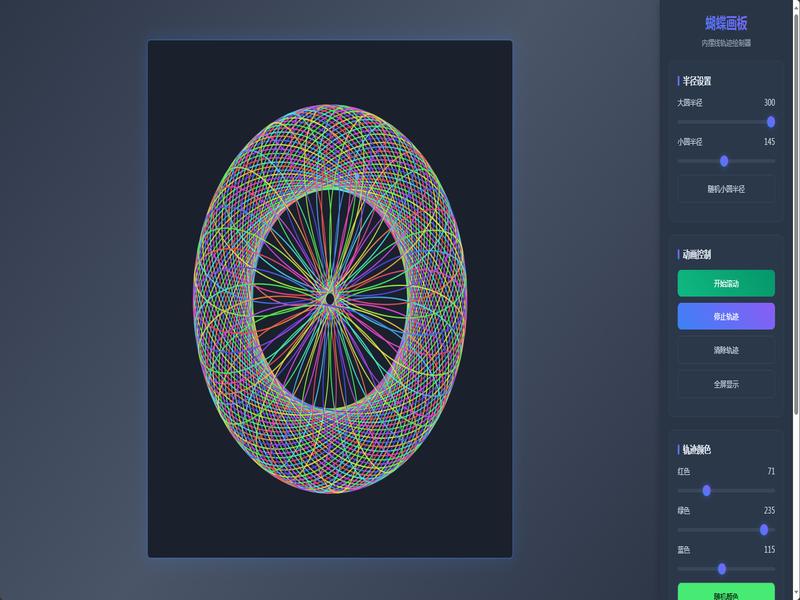Click the scrollbar down arrow
Image resolution: width=800 pixels, height=600 pixels.
pyautogui.click(x=796, y=596)
